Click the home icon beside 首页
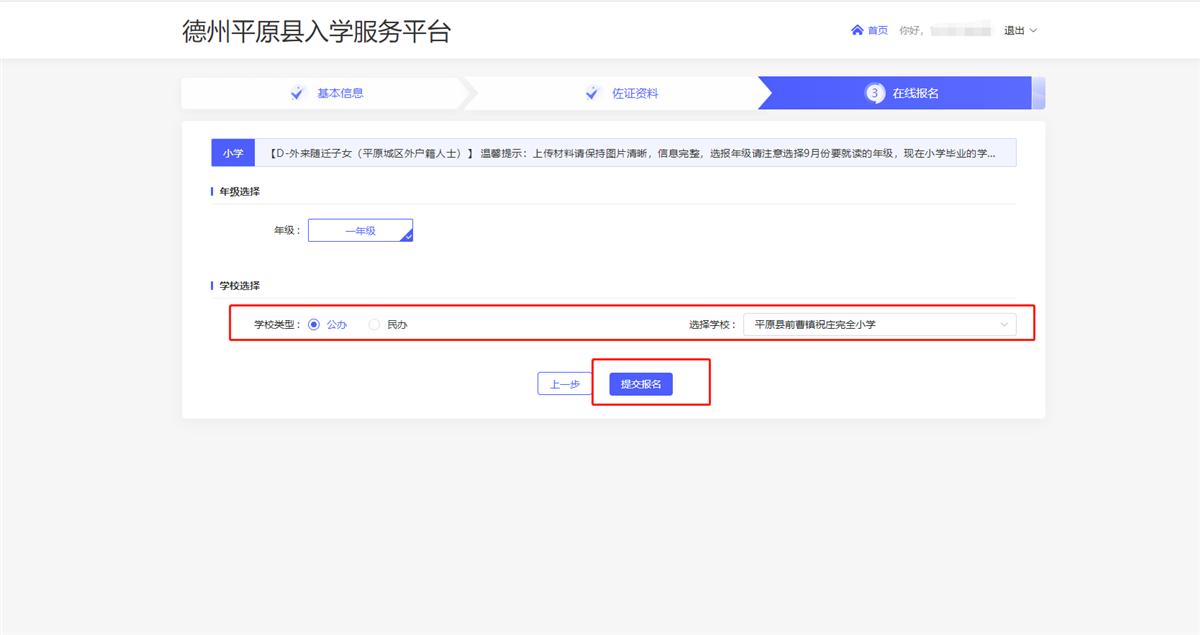The width and height of the screenshot is (1200, 635). pyautogui.click(x=857, y=30)
